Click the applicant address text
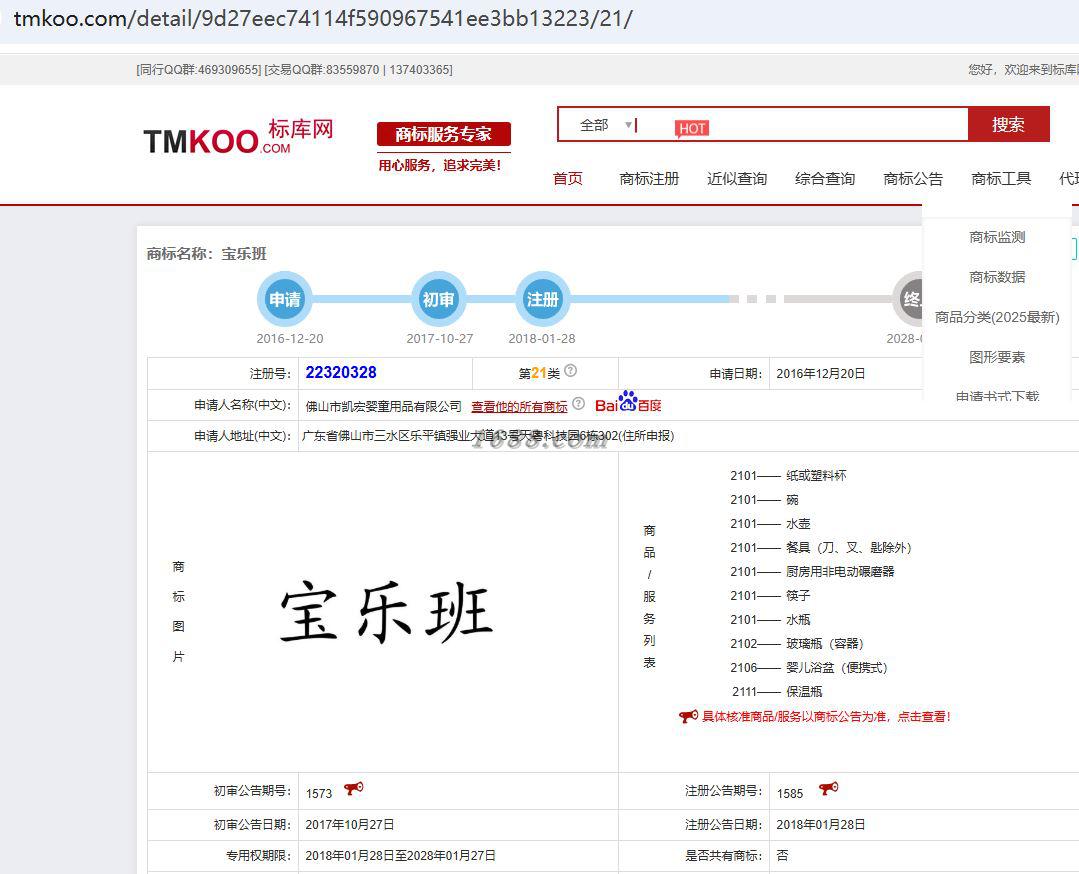The image size is (1079, 874). pyautogui.click(x=488, y=436)
